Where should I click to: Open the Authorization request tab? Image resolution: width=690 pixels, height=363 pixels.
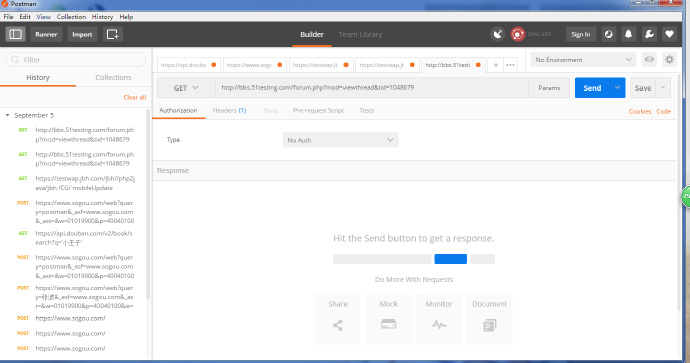pyautogui.click(x=178, y=110)
